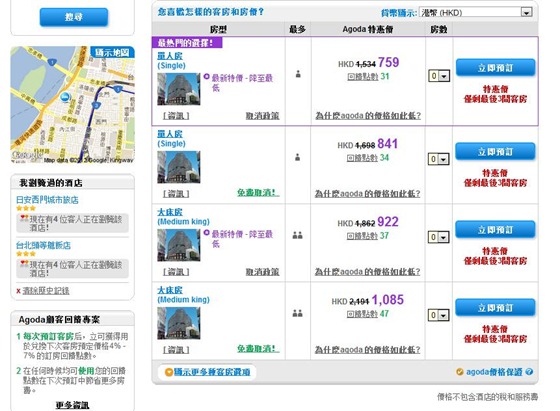
Task: Click the red X clear history icon
Action: (x=18, y=291)
